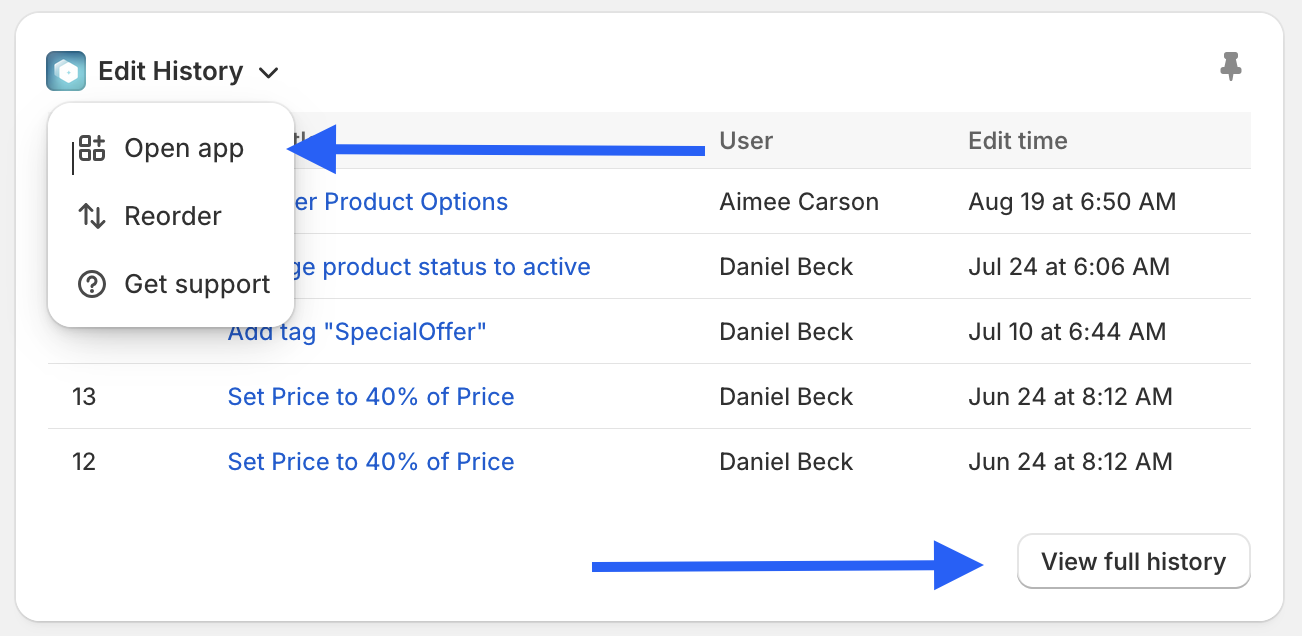Click the Jul 24 at 6:06 AM timestamp

tap(1069, 267)
